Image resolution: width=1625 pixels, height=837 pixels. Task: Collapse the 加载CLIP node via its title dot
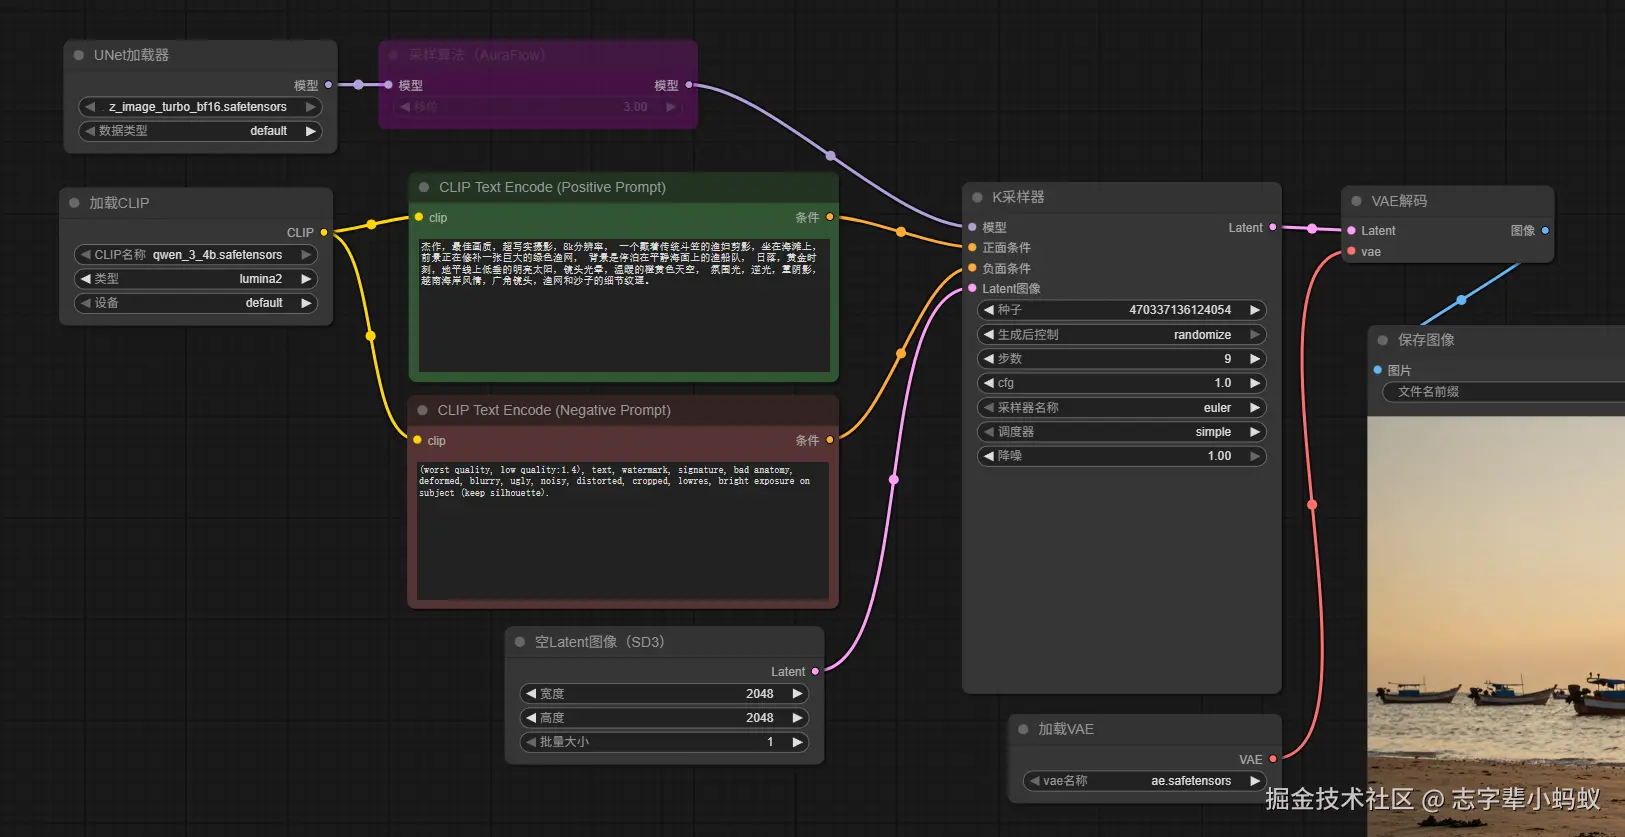click(74, 203)
